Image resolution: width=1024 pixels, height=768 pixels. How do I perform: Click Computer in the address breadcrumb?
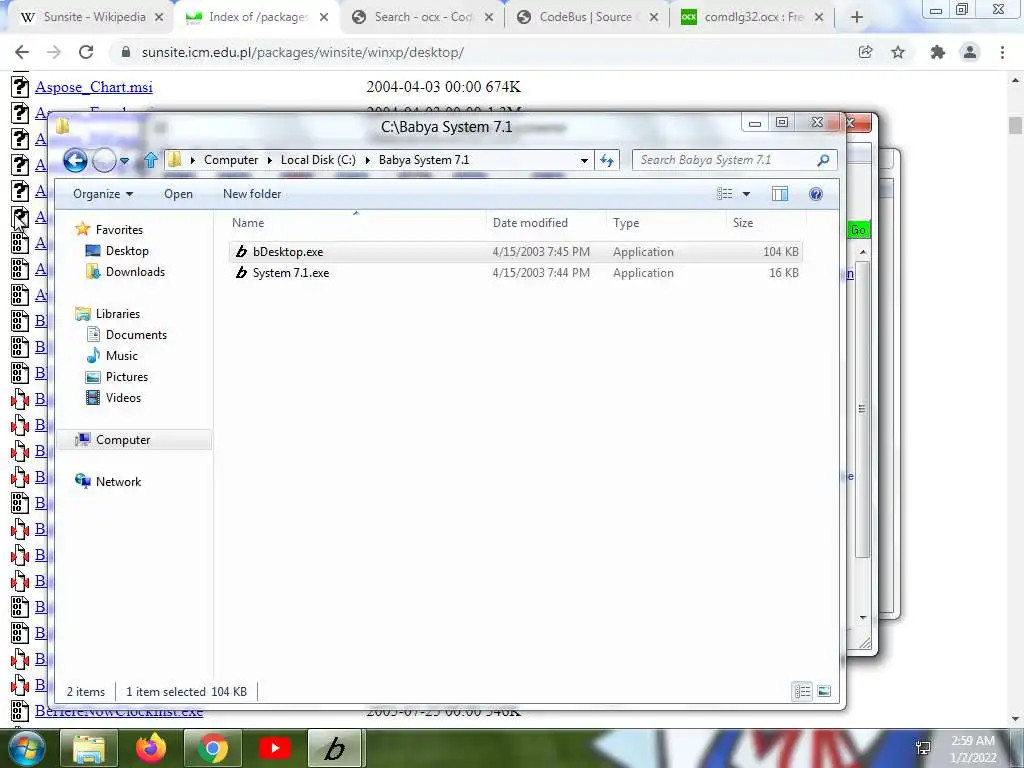coord(231,160)
